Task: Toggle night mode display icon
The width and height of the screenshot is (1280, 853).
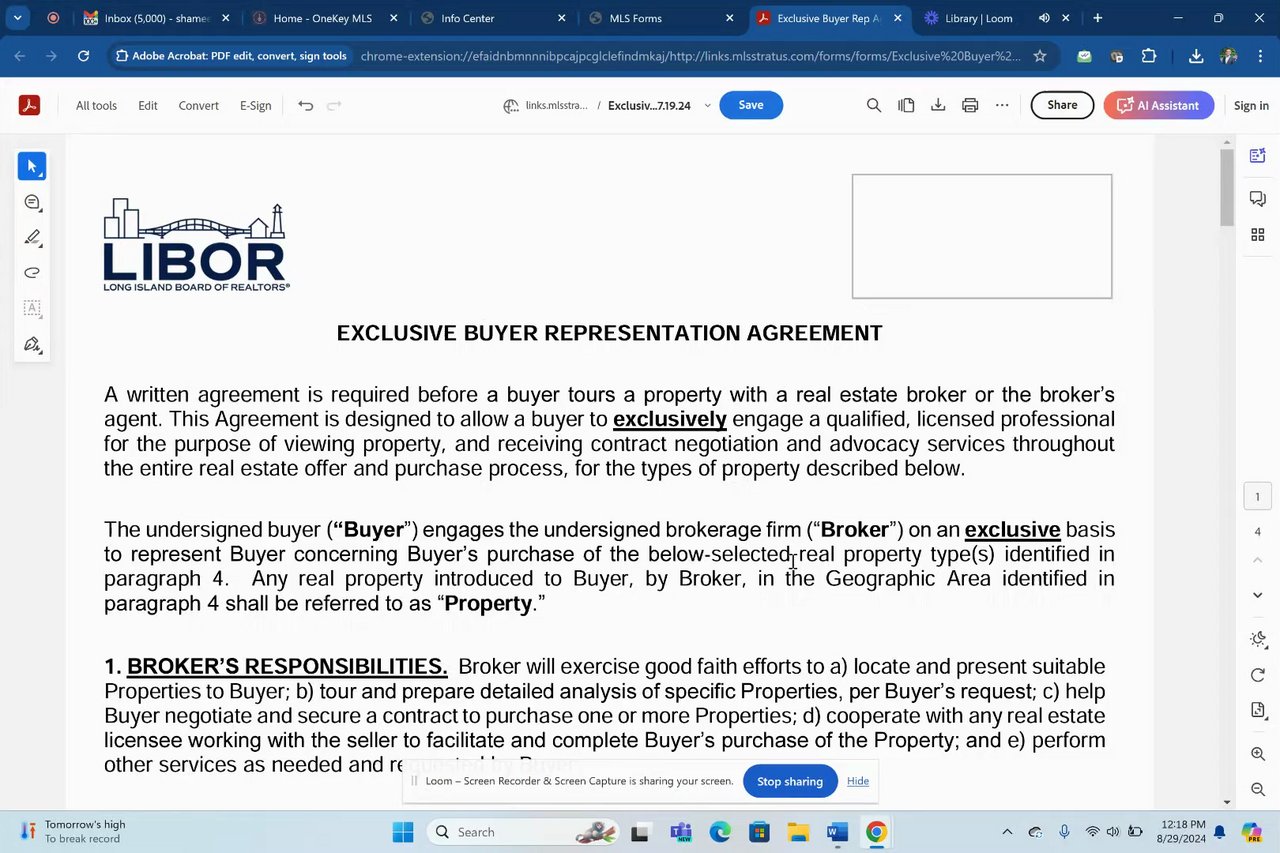Action: click(x=1258, y=639)
